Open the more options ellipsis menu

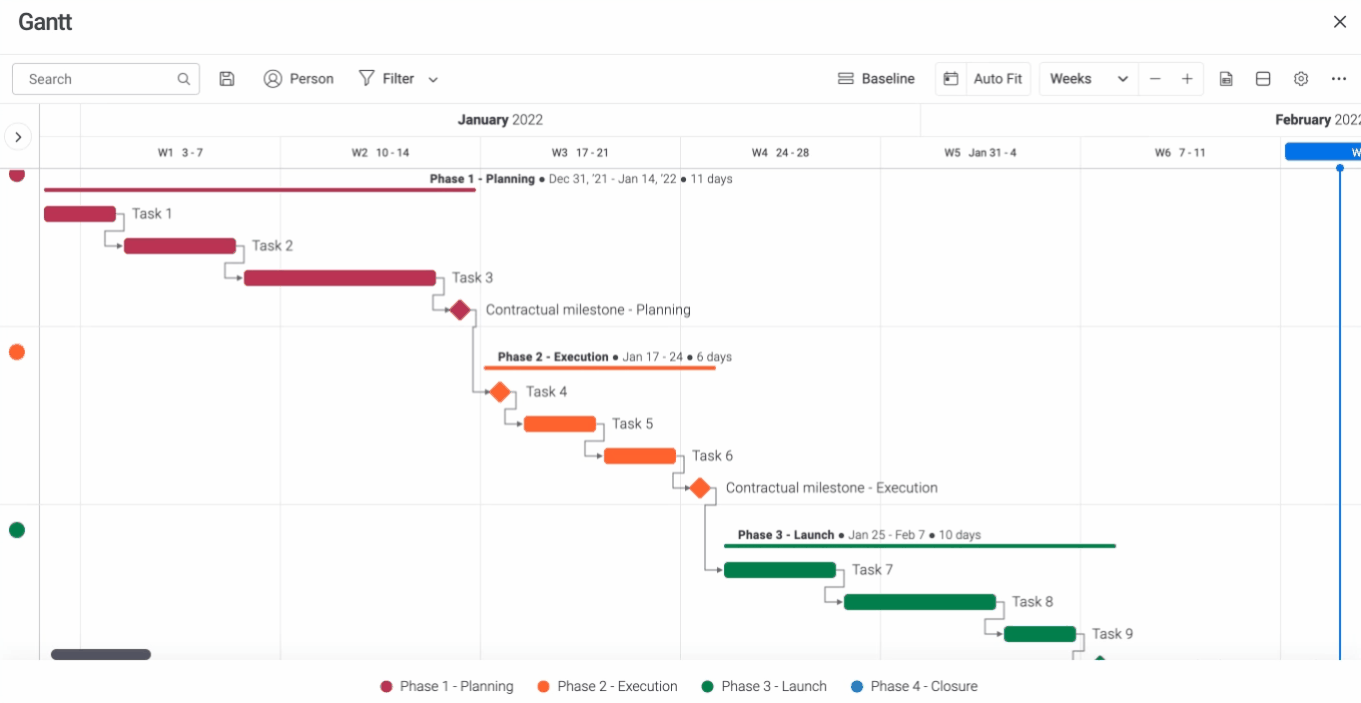[1339, 78]
